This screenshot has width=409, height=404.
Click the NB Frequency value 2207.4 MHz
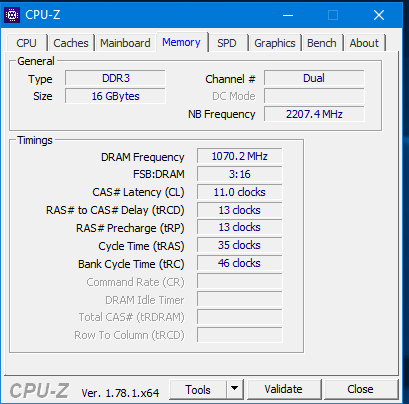point(314,114)
